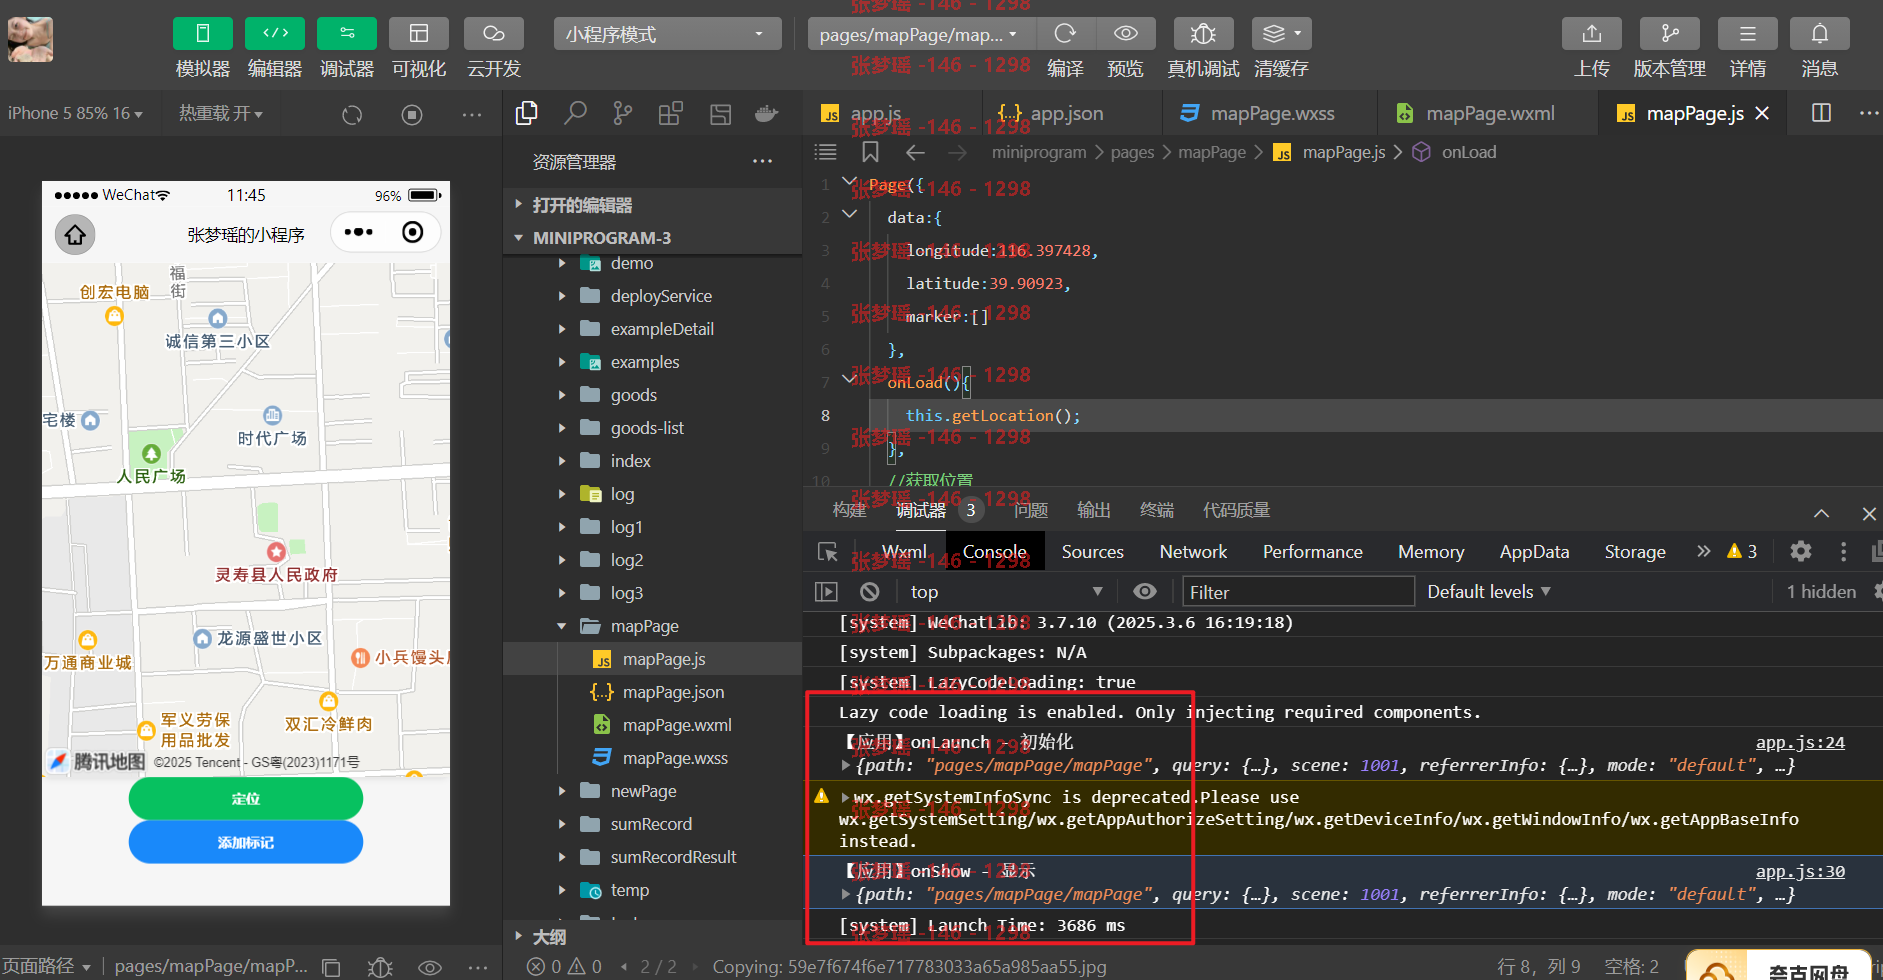Open the Performance tab
The width and height of the screenshot is (1883, 980).
pyautogui.click(x=1312, y=552)
